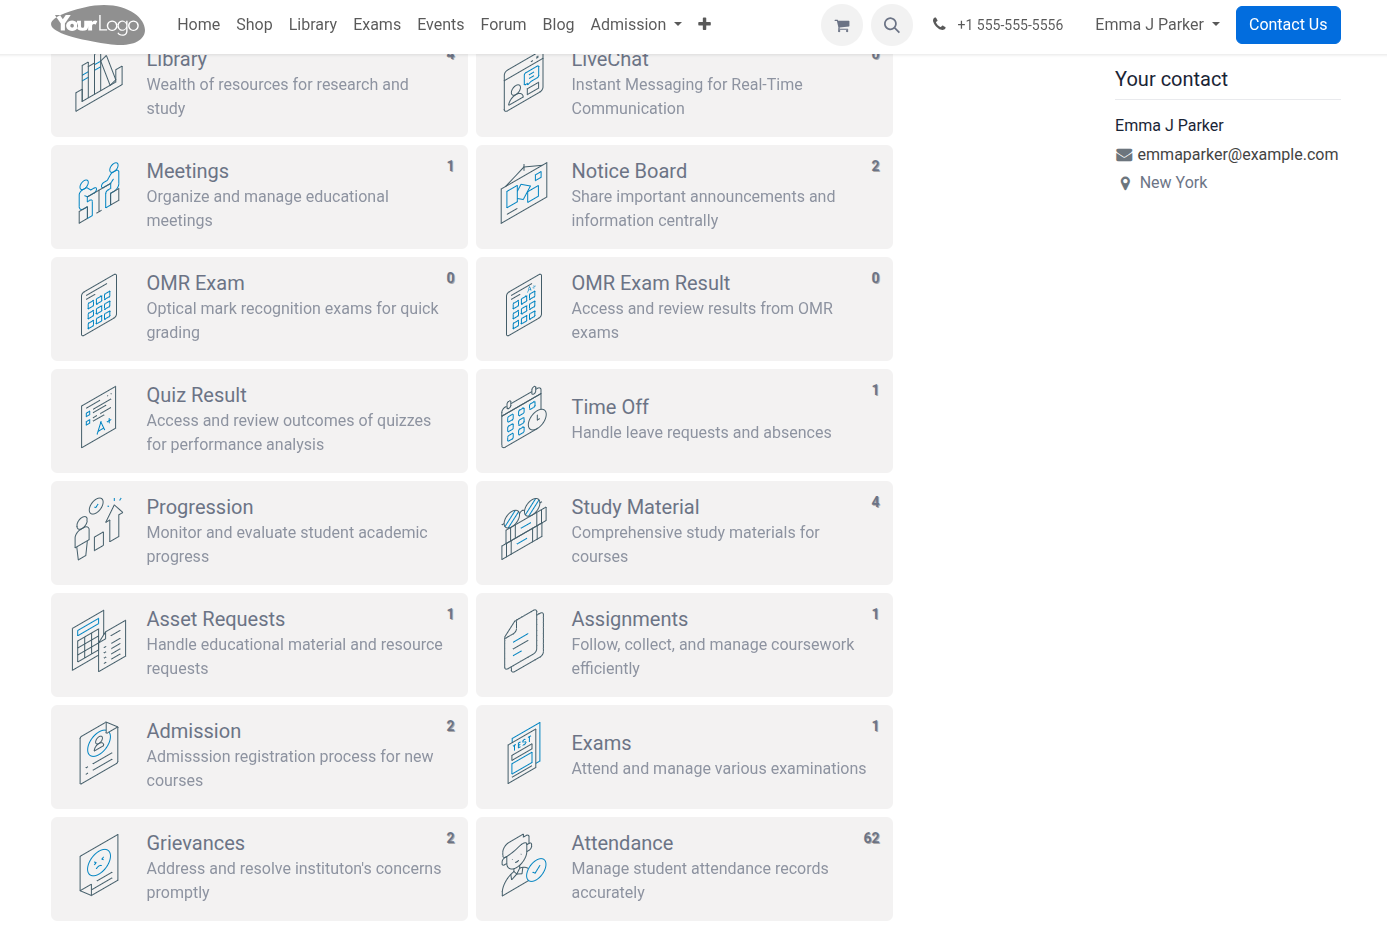The height and width of the screenshot is (925, 1387).
Task: Click the Meetings illustration icon
Action: coord(99,194)
